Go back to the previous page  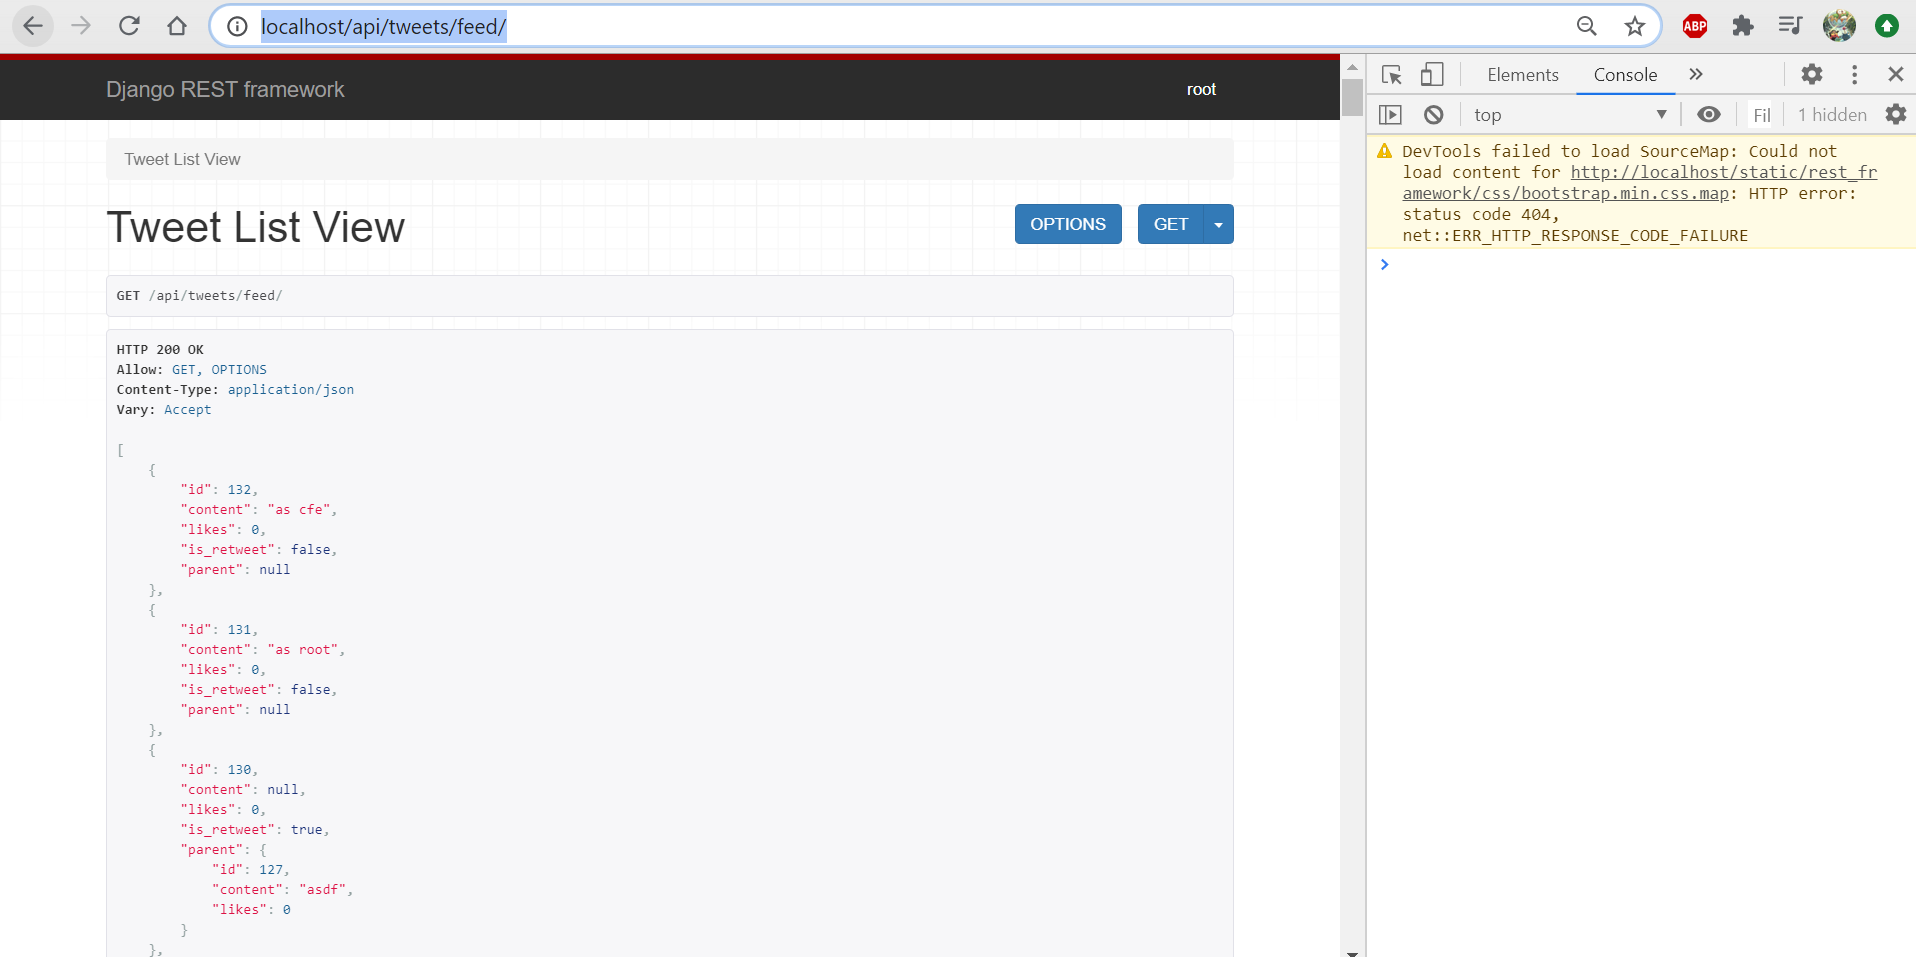[x=33, y=26]
